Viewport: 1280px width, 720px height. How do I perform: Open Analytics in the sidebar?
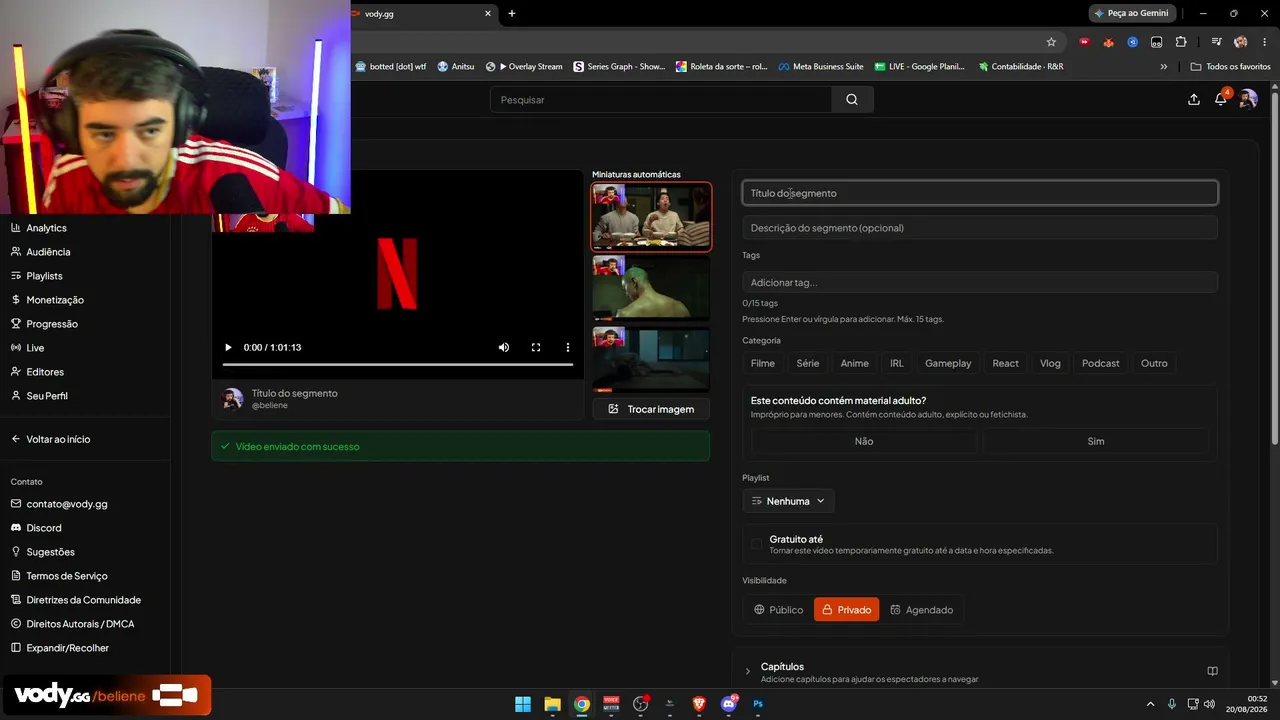click(x=46, y=228)
